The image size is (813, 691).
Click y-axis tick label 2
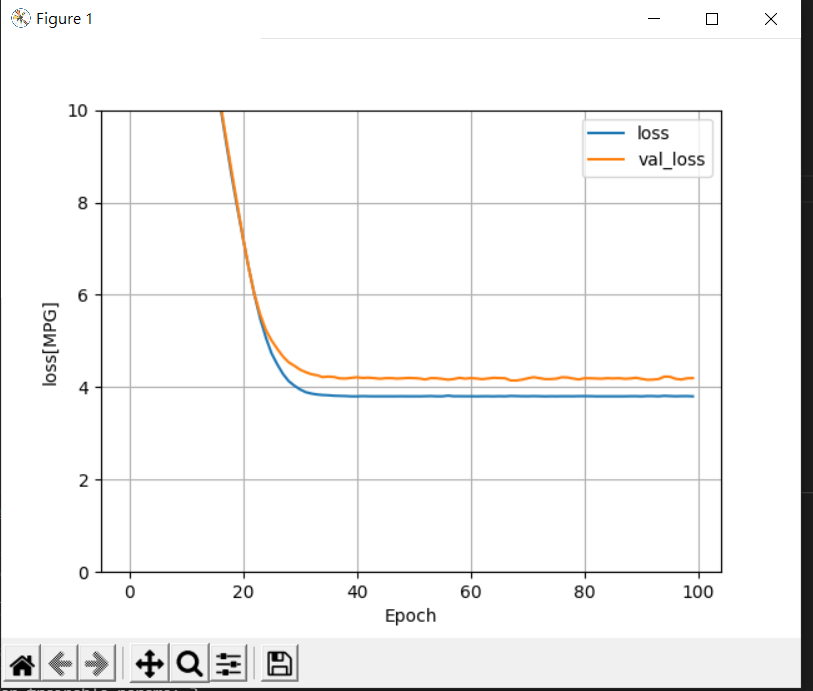(83, 481)
